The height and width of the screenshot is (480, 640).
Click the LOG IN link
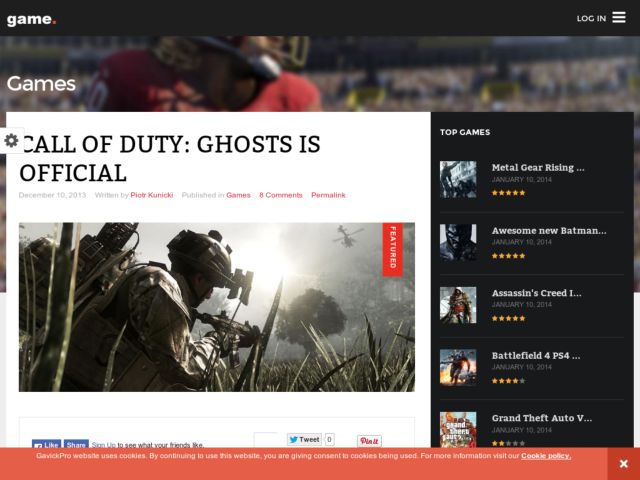click(590, 18)
